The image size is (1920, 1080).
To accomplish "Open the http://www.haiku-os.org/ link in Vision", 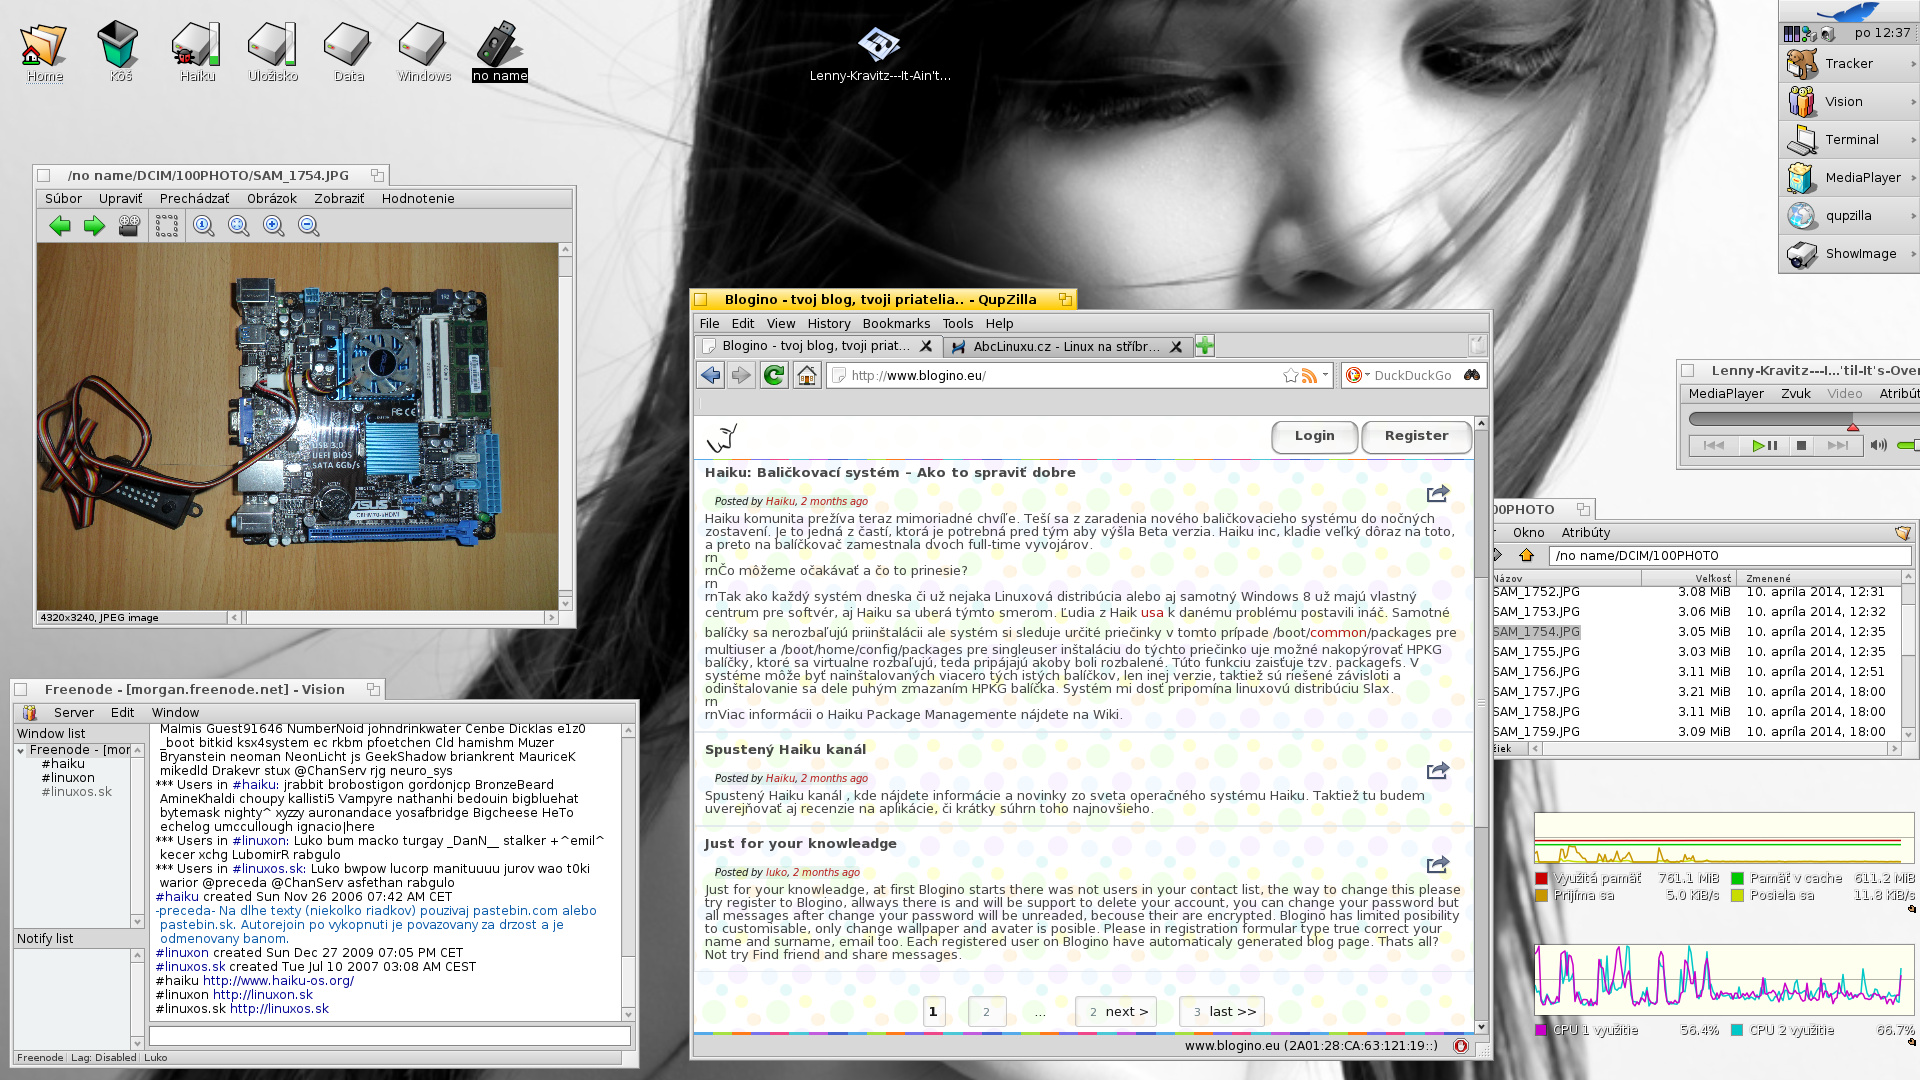I will click(x=278, y=981).
